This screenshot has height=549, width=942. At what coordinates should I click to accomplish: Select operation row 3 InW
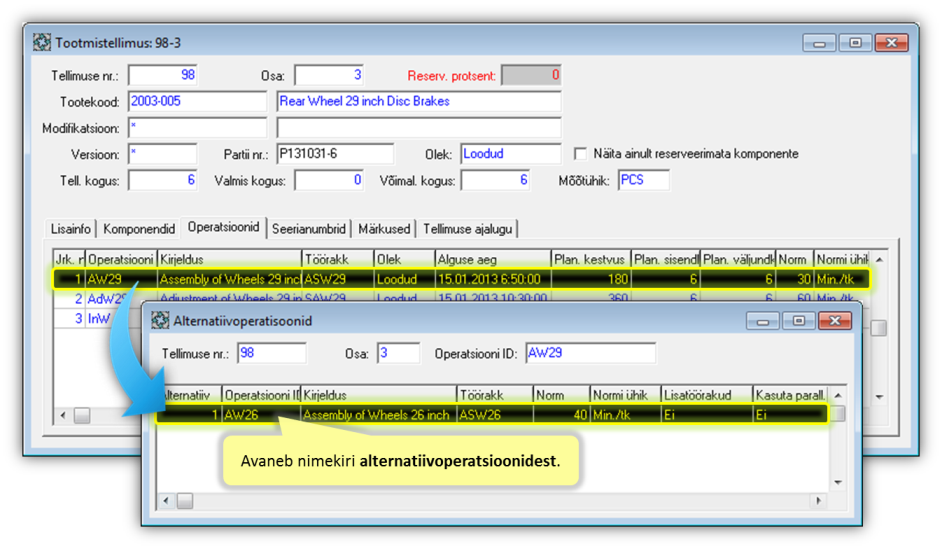tap(97, 318)
